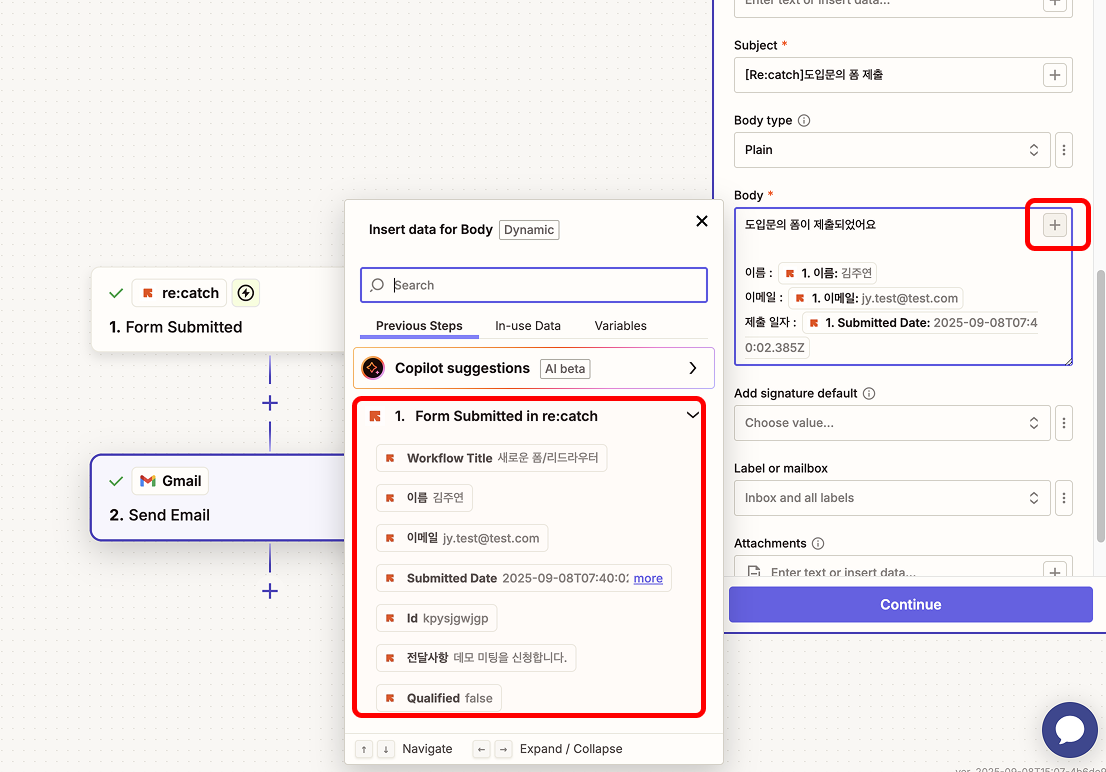Add step between Form Submitted and Gmail
This screenshot has height=772, width=1106.
[x=269, y=403]
